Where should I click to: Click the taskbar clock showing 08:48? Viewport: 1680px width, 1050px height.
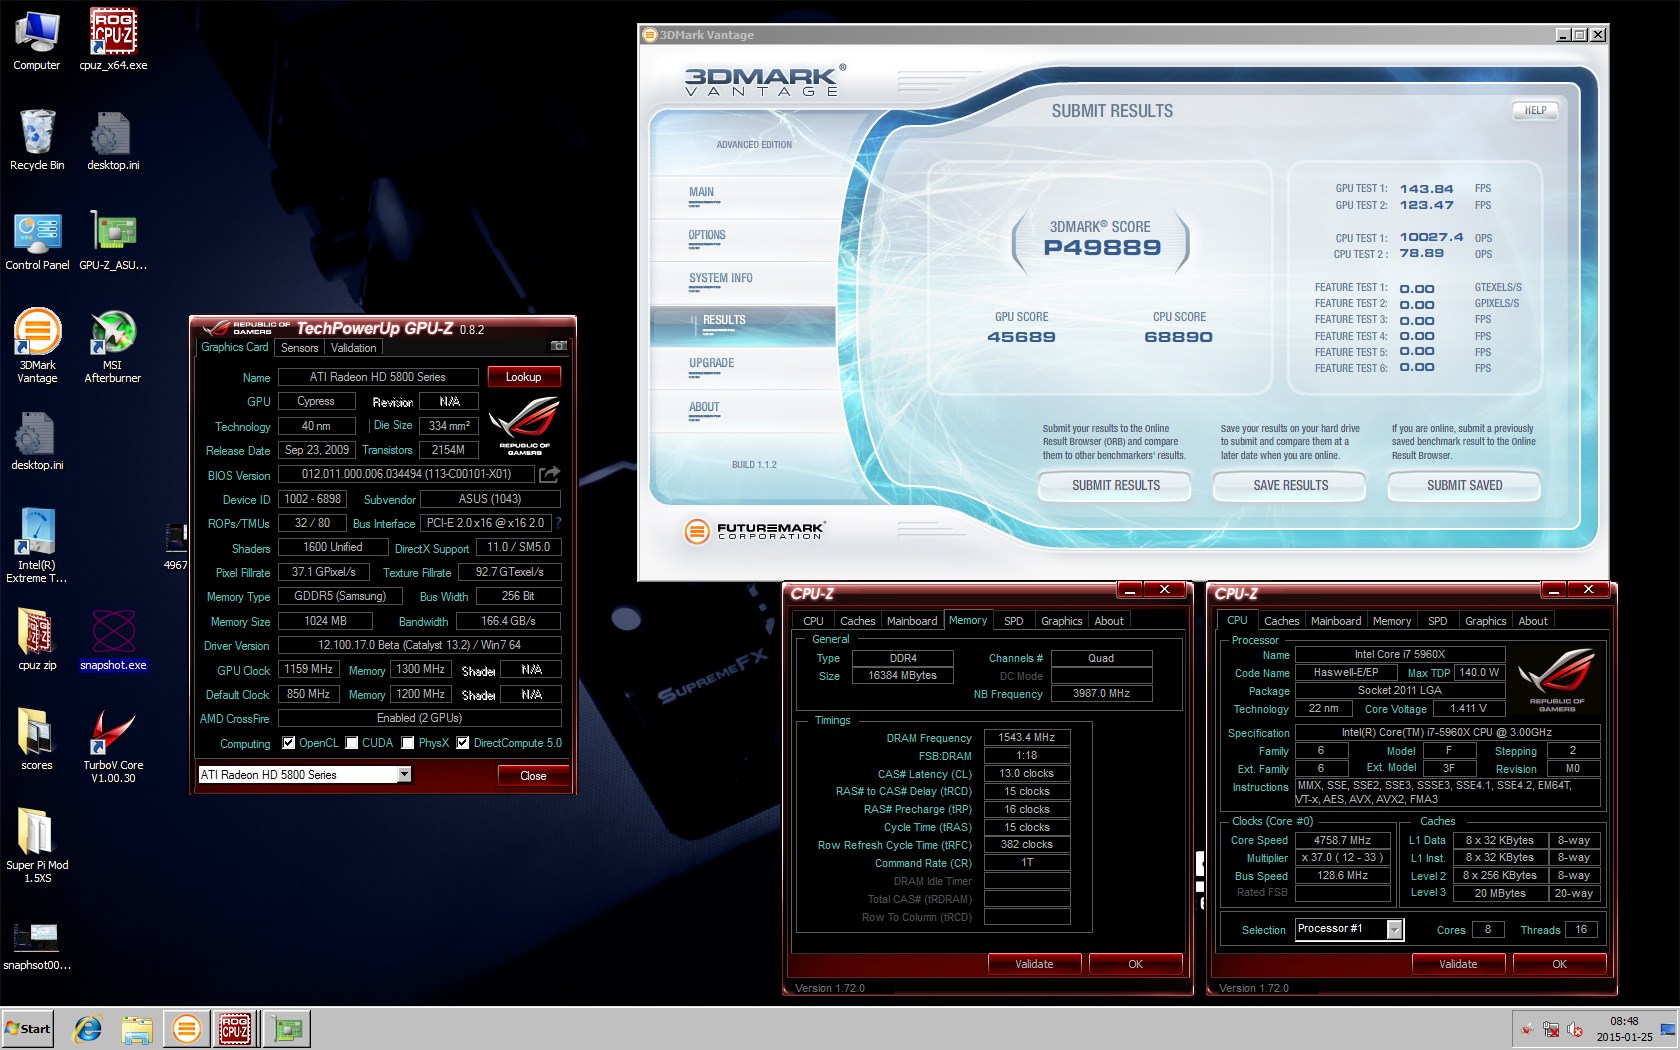click(1624, 1029)
